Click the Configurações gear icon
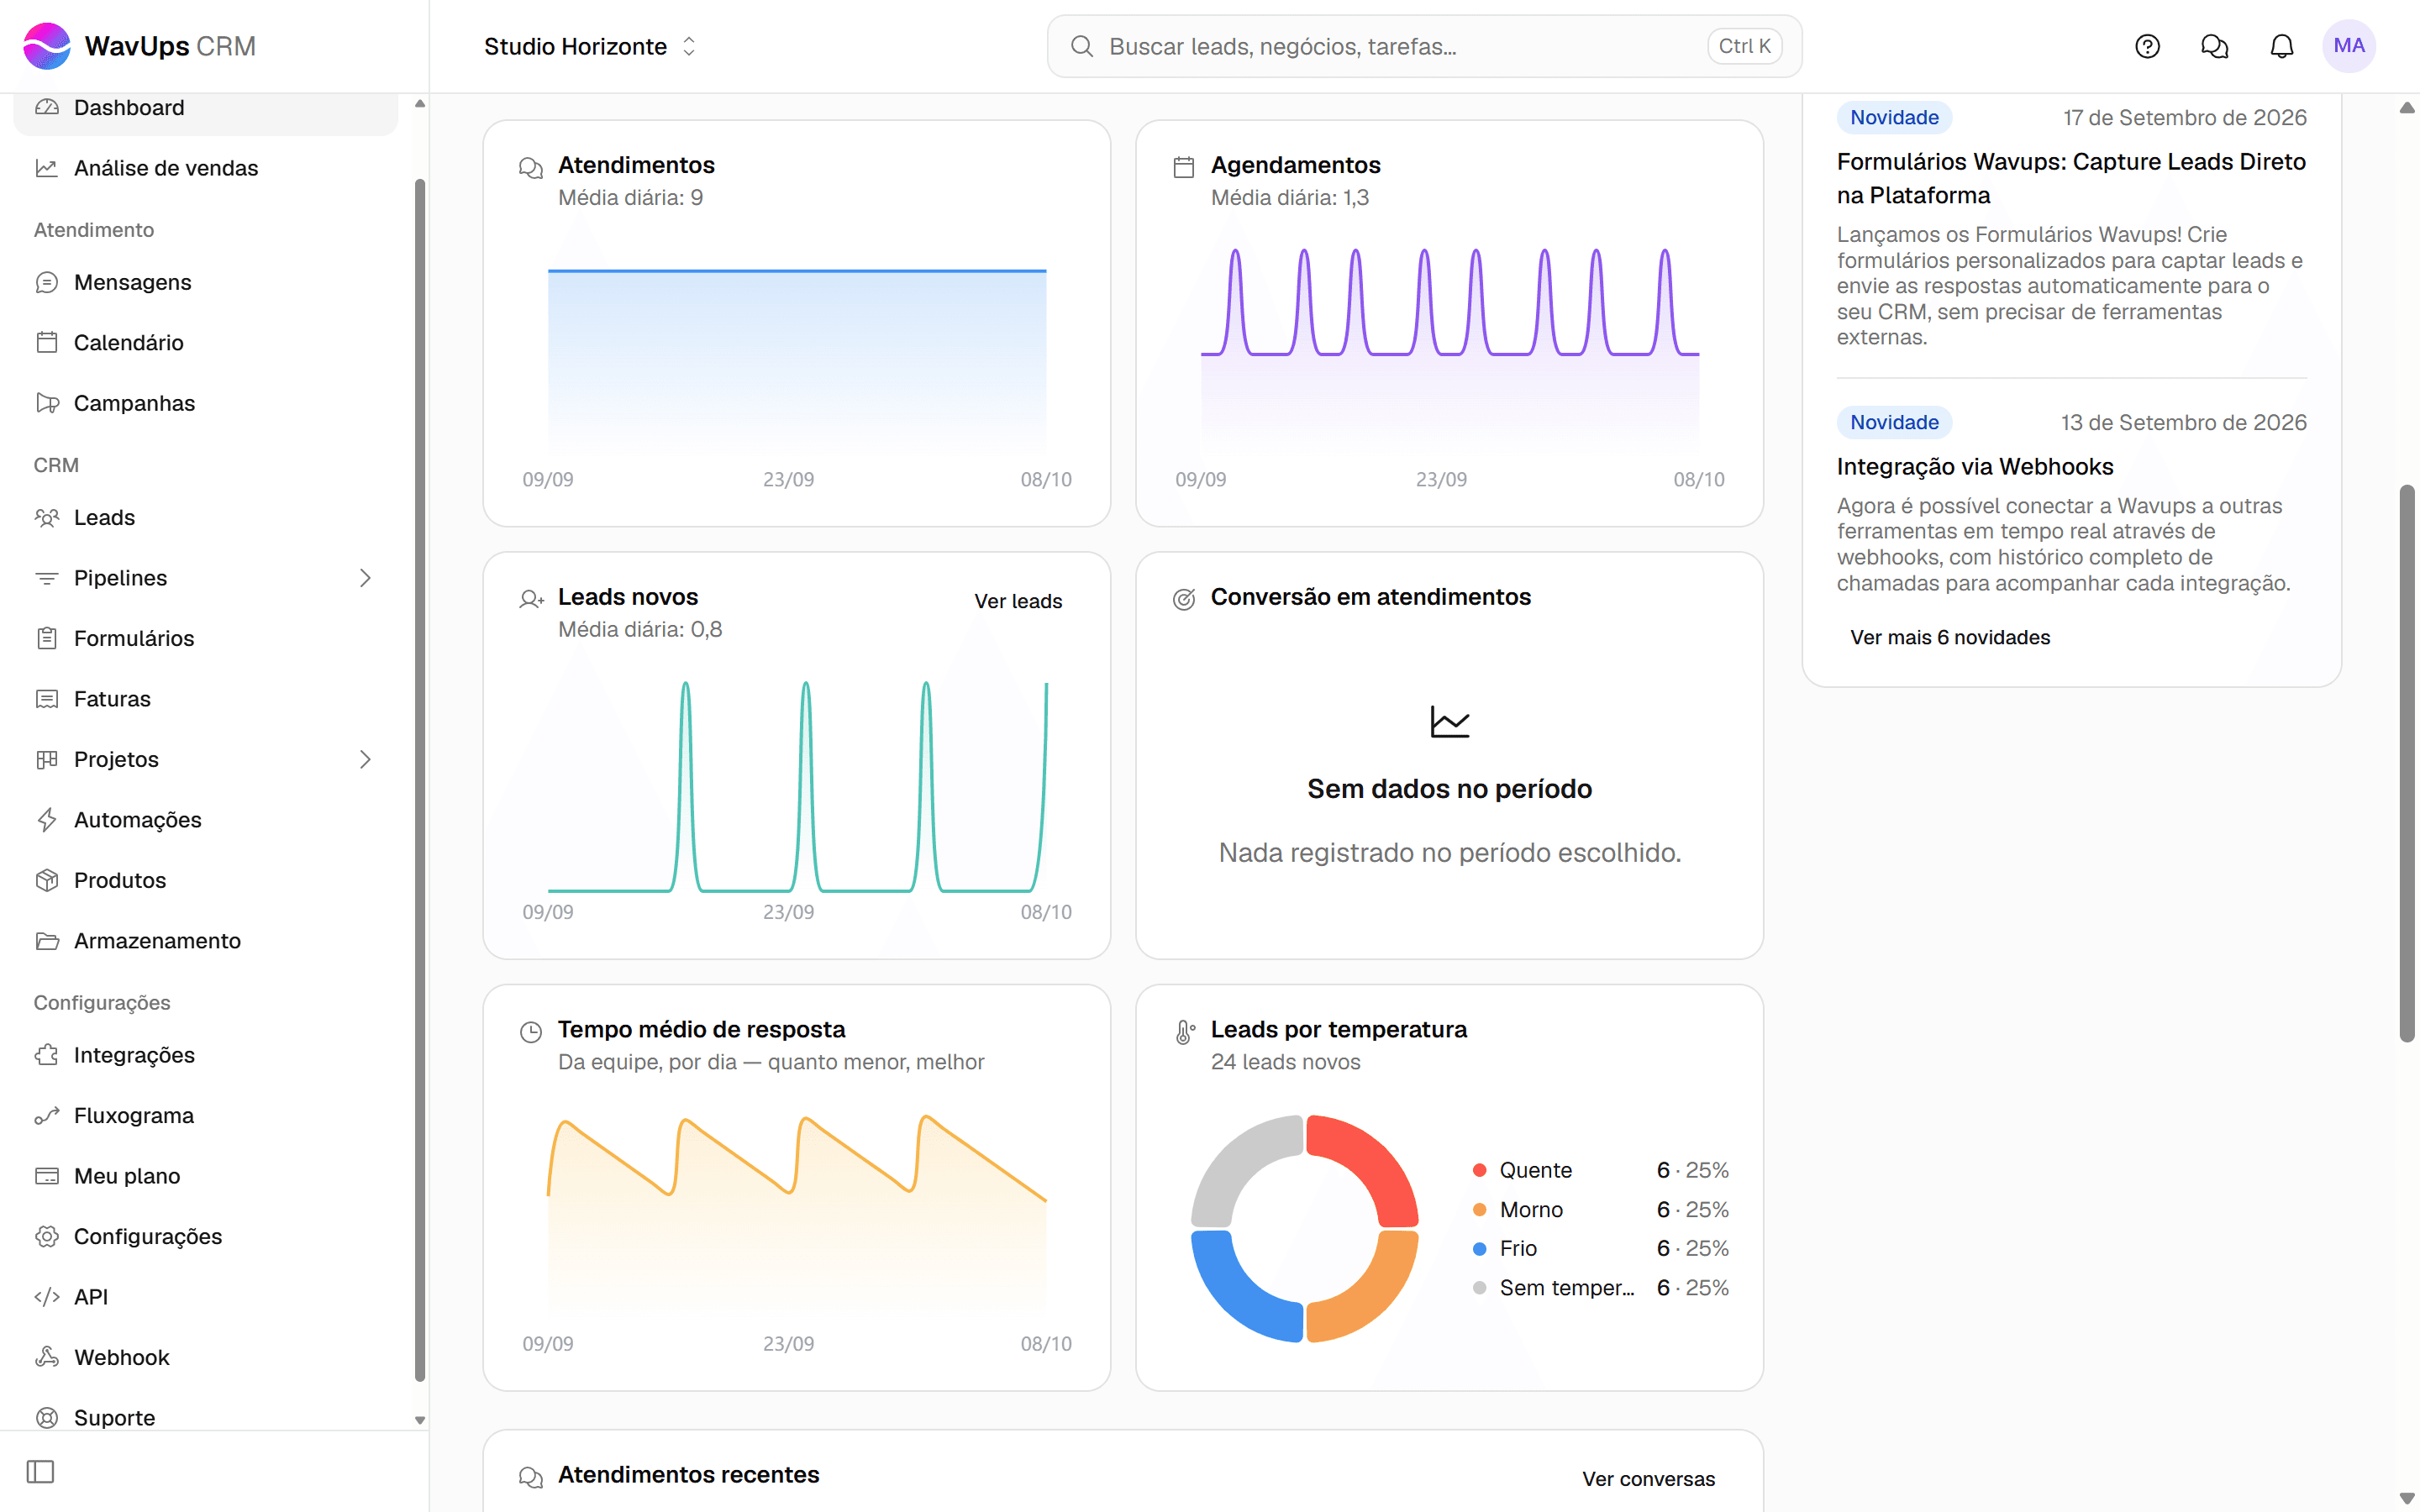The width and height of the screenshot is (2420, 1512). (46, 1237)
